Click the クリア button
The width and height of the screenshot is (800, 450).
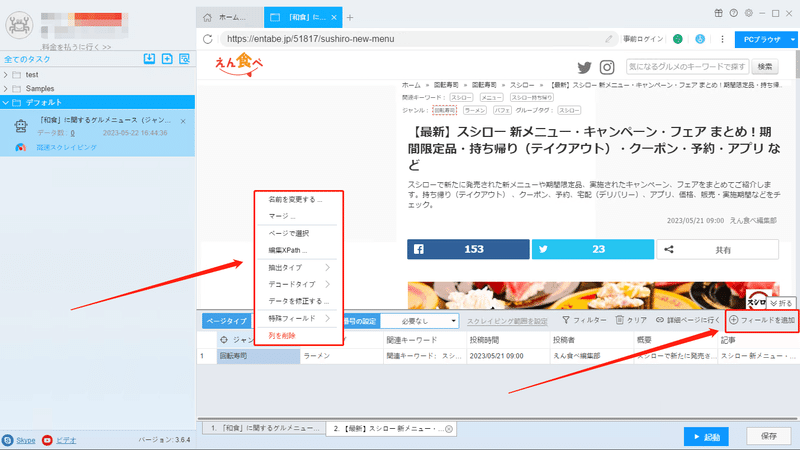pyautogui.click(x=631, y=320)
